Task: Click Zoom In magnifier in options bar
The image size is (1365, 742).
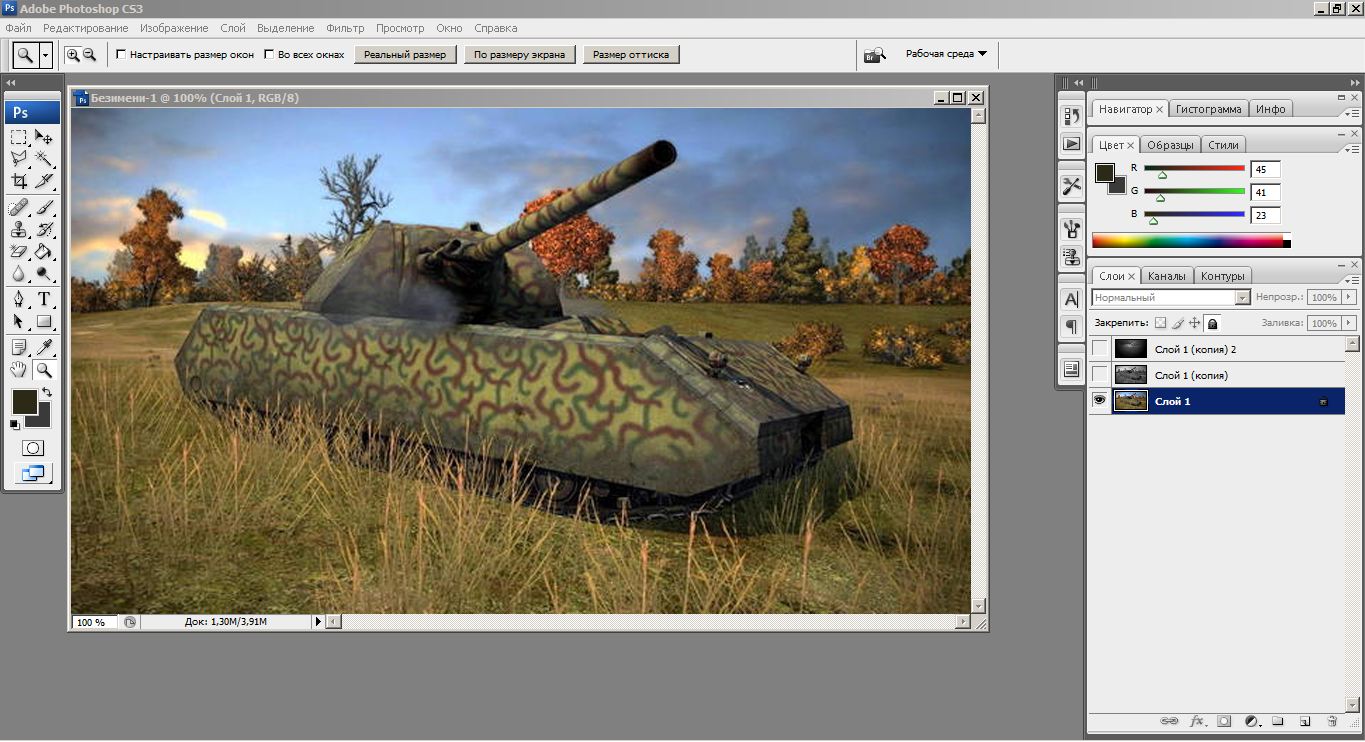Action: tap(72, 55)
